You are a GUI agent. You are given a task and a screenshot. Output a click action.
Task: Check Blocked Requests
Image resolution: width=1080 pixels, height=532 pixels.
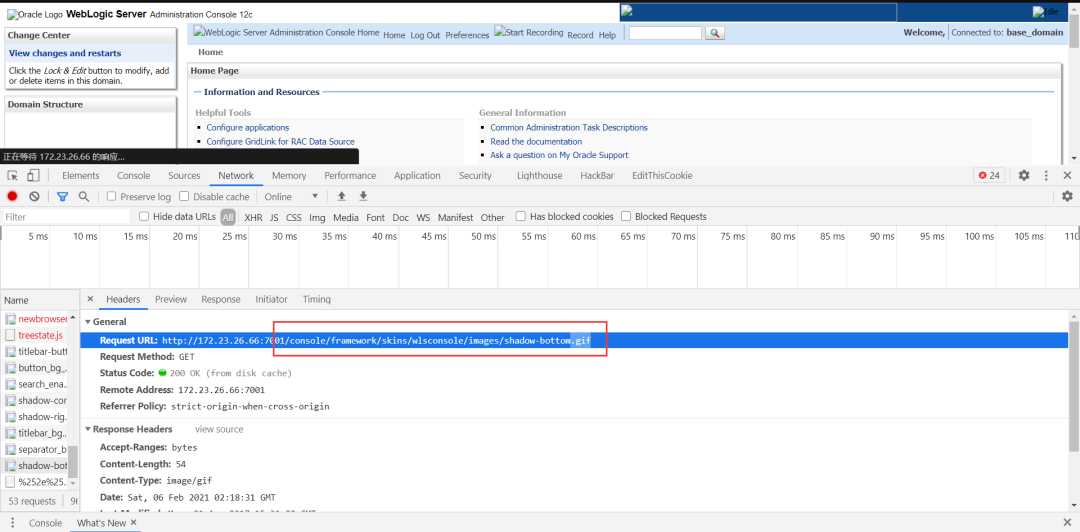click(x=626, y=216)
